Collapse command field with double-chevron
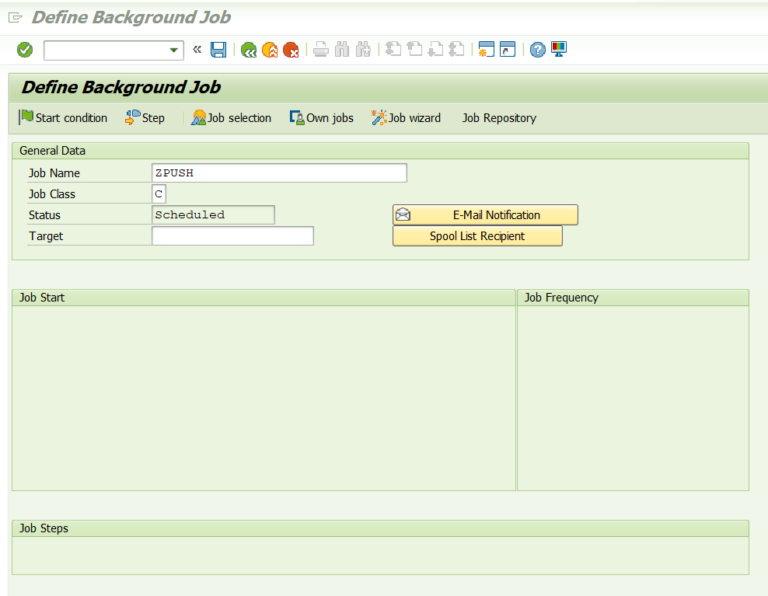Image resolution: width=768 pixels, height=596 pixels. (x=197, y=49)
